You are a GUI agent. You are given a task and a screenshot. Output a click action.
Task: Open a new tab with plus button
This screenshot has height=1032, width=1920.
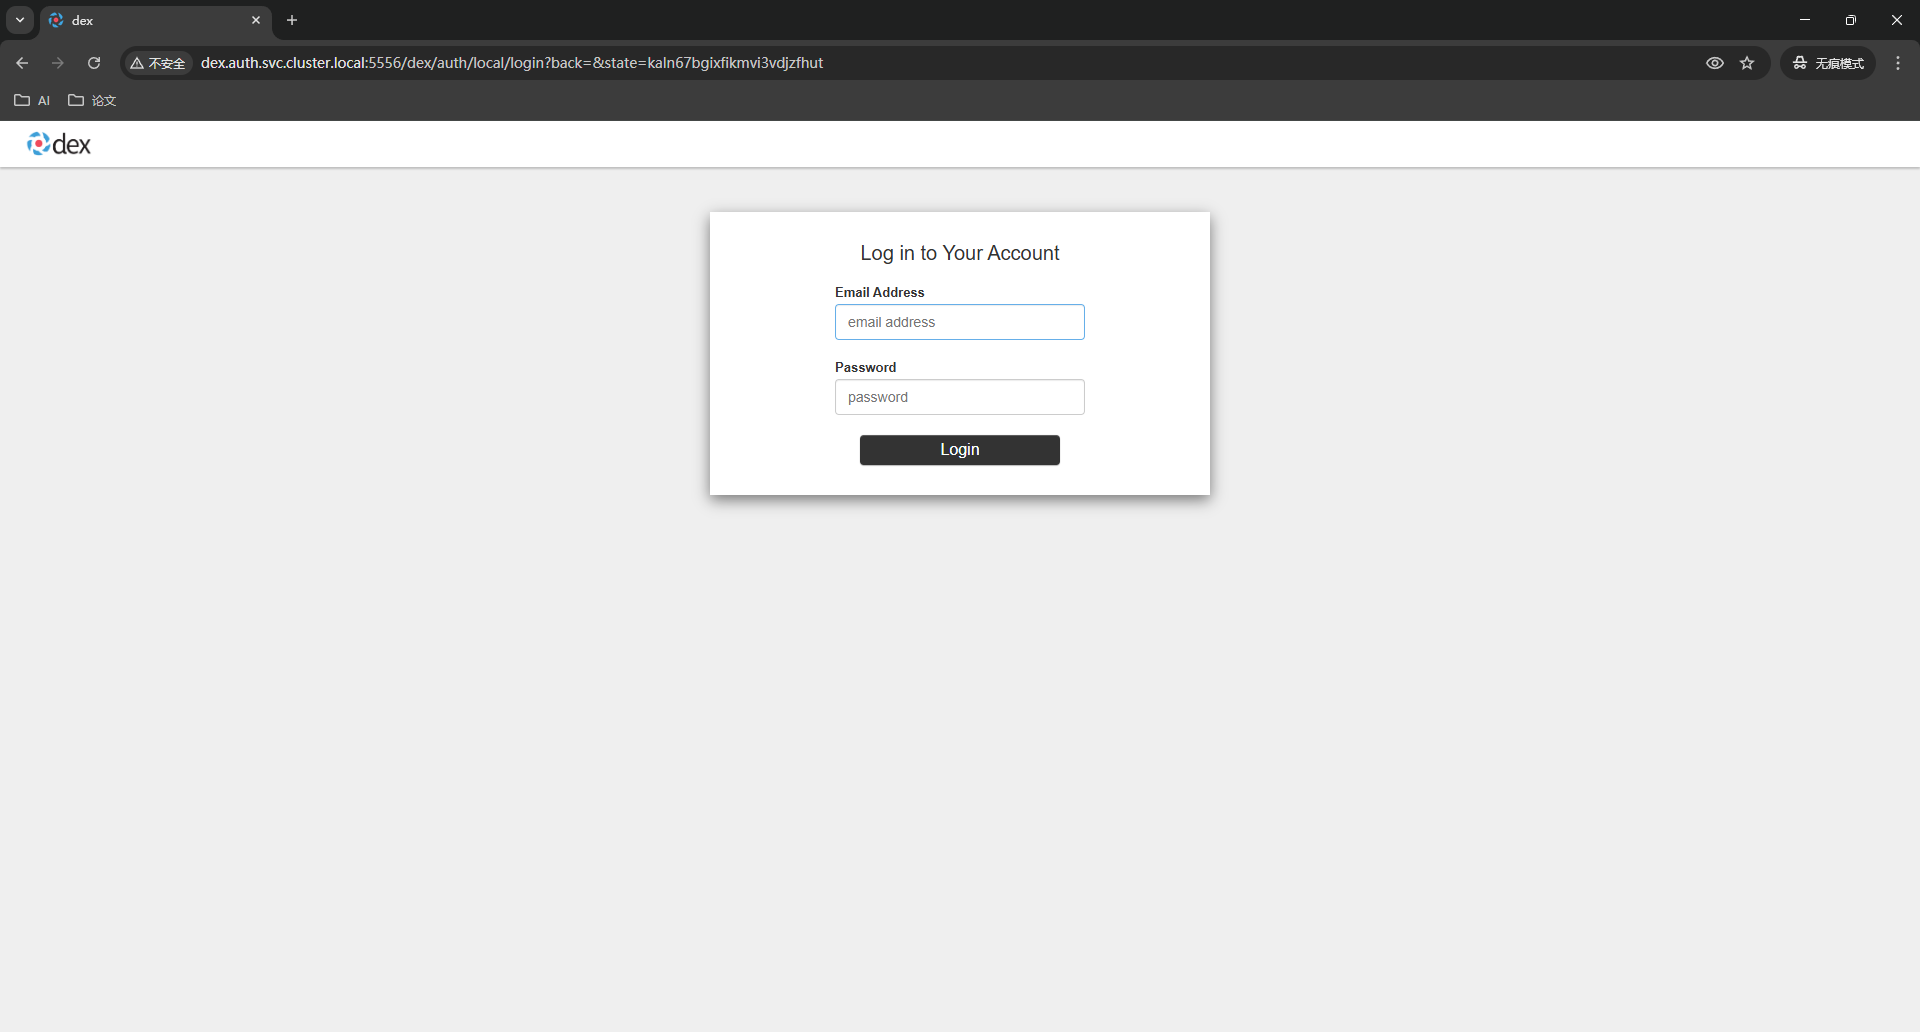click(x=292, y=20)
